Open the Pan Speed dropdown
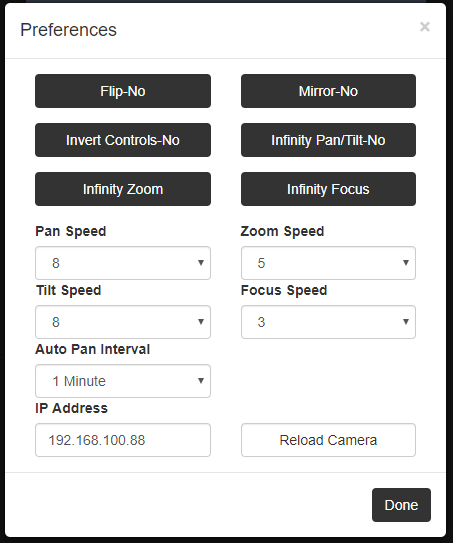The width and height of the screenshot is (453, 543). pos(123,263)
